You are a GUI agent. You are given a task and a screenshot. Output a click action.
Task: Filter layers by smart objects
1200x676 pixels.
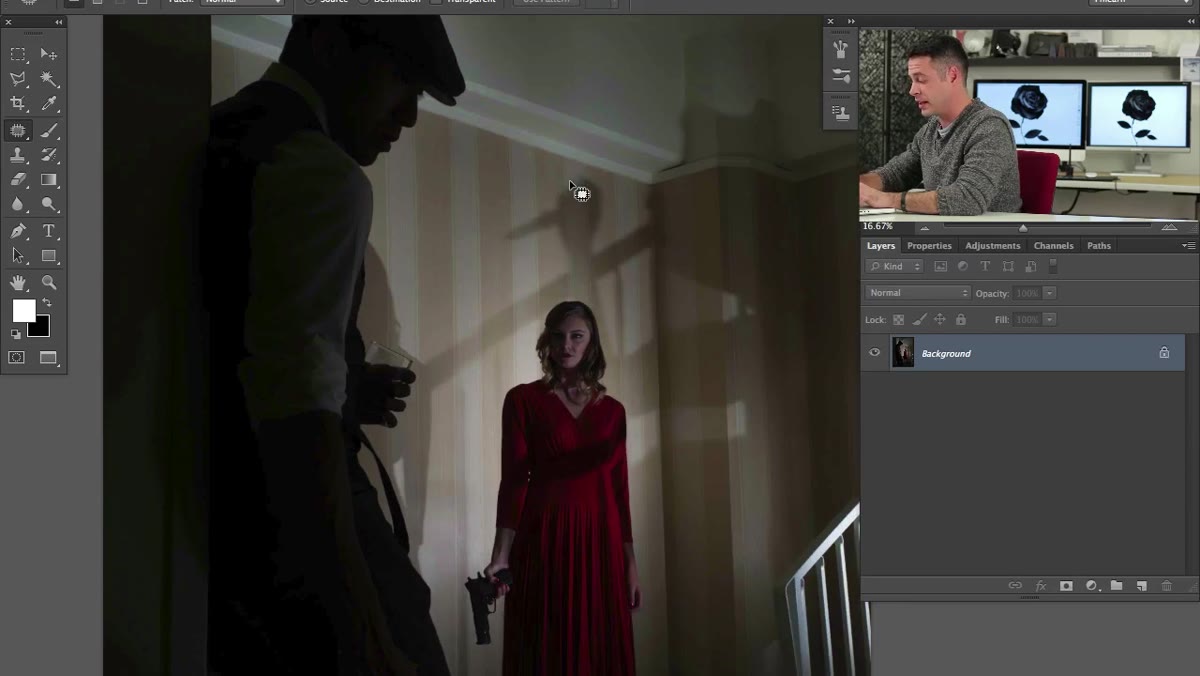(x=1030, y=267)
